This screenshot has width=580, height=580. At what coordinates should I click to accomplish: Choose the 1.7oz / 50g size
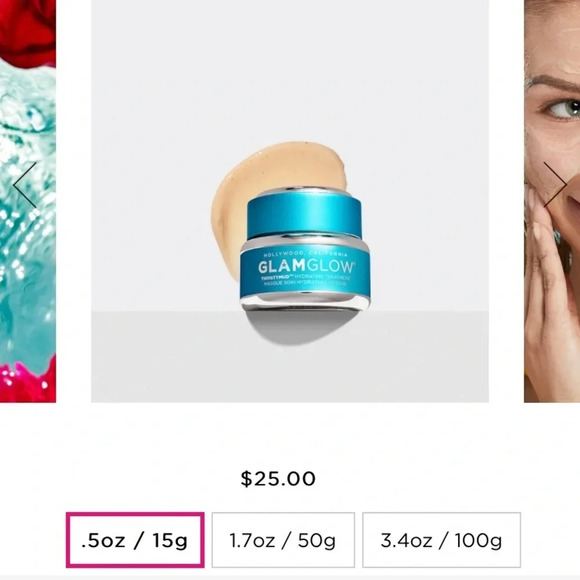click(283, 540)
